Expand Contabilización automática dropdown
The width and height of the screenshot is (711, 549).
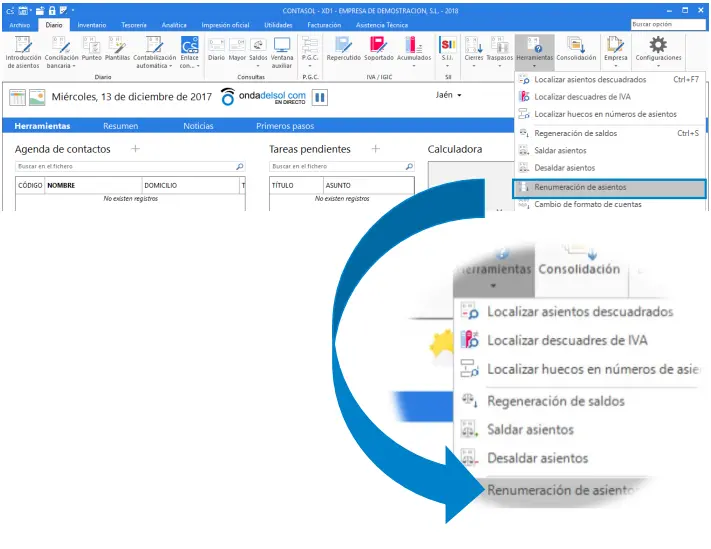[x=170, y=66]
